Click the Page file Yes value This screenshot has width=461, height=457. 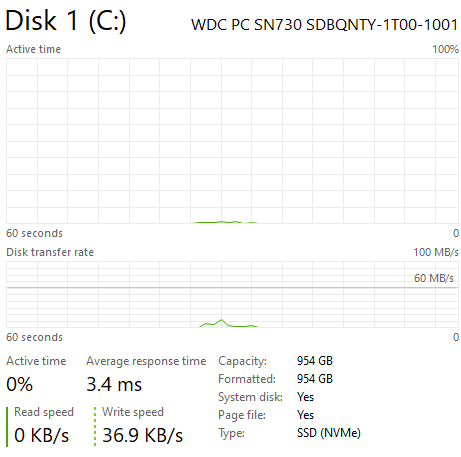(305, 415)
